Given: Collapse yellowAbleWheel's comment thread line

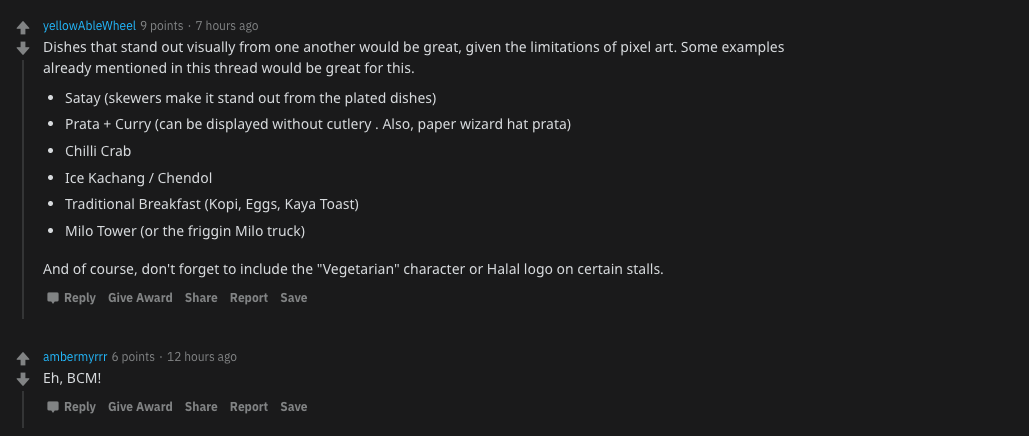Looking at the screenshot, I should point(23,189).
